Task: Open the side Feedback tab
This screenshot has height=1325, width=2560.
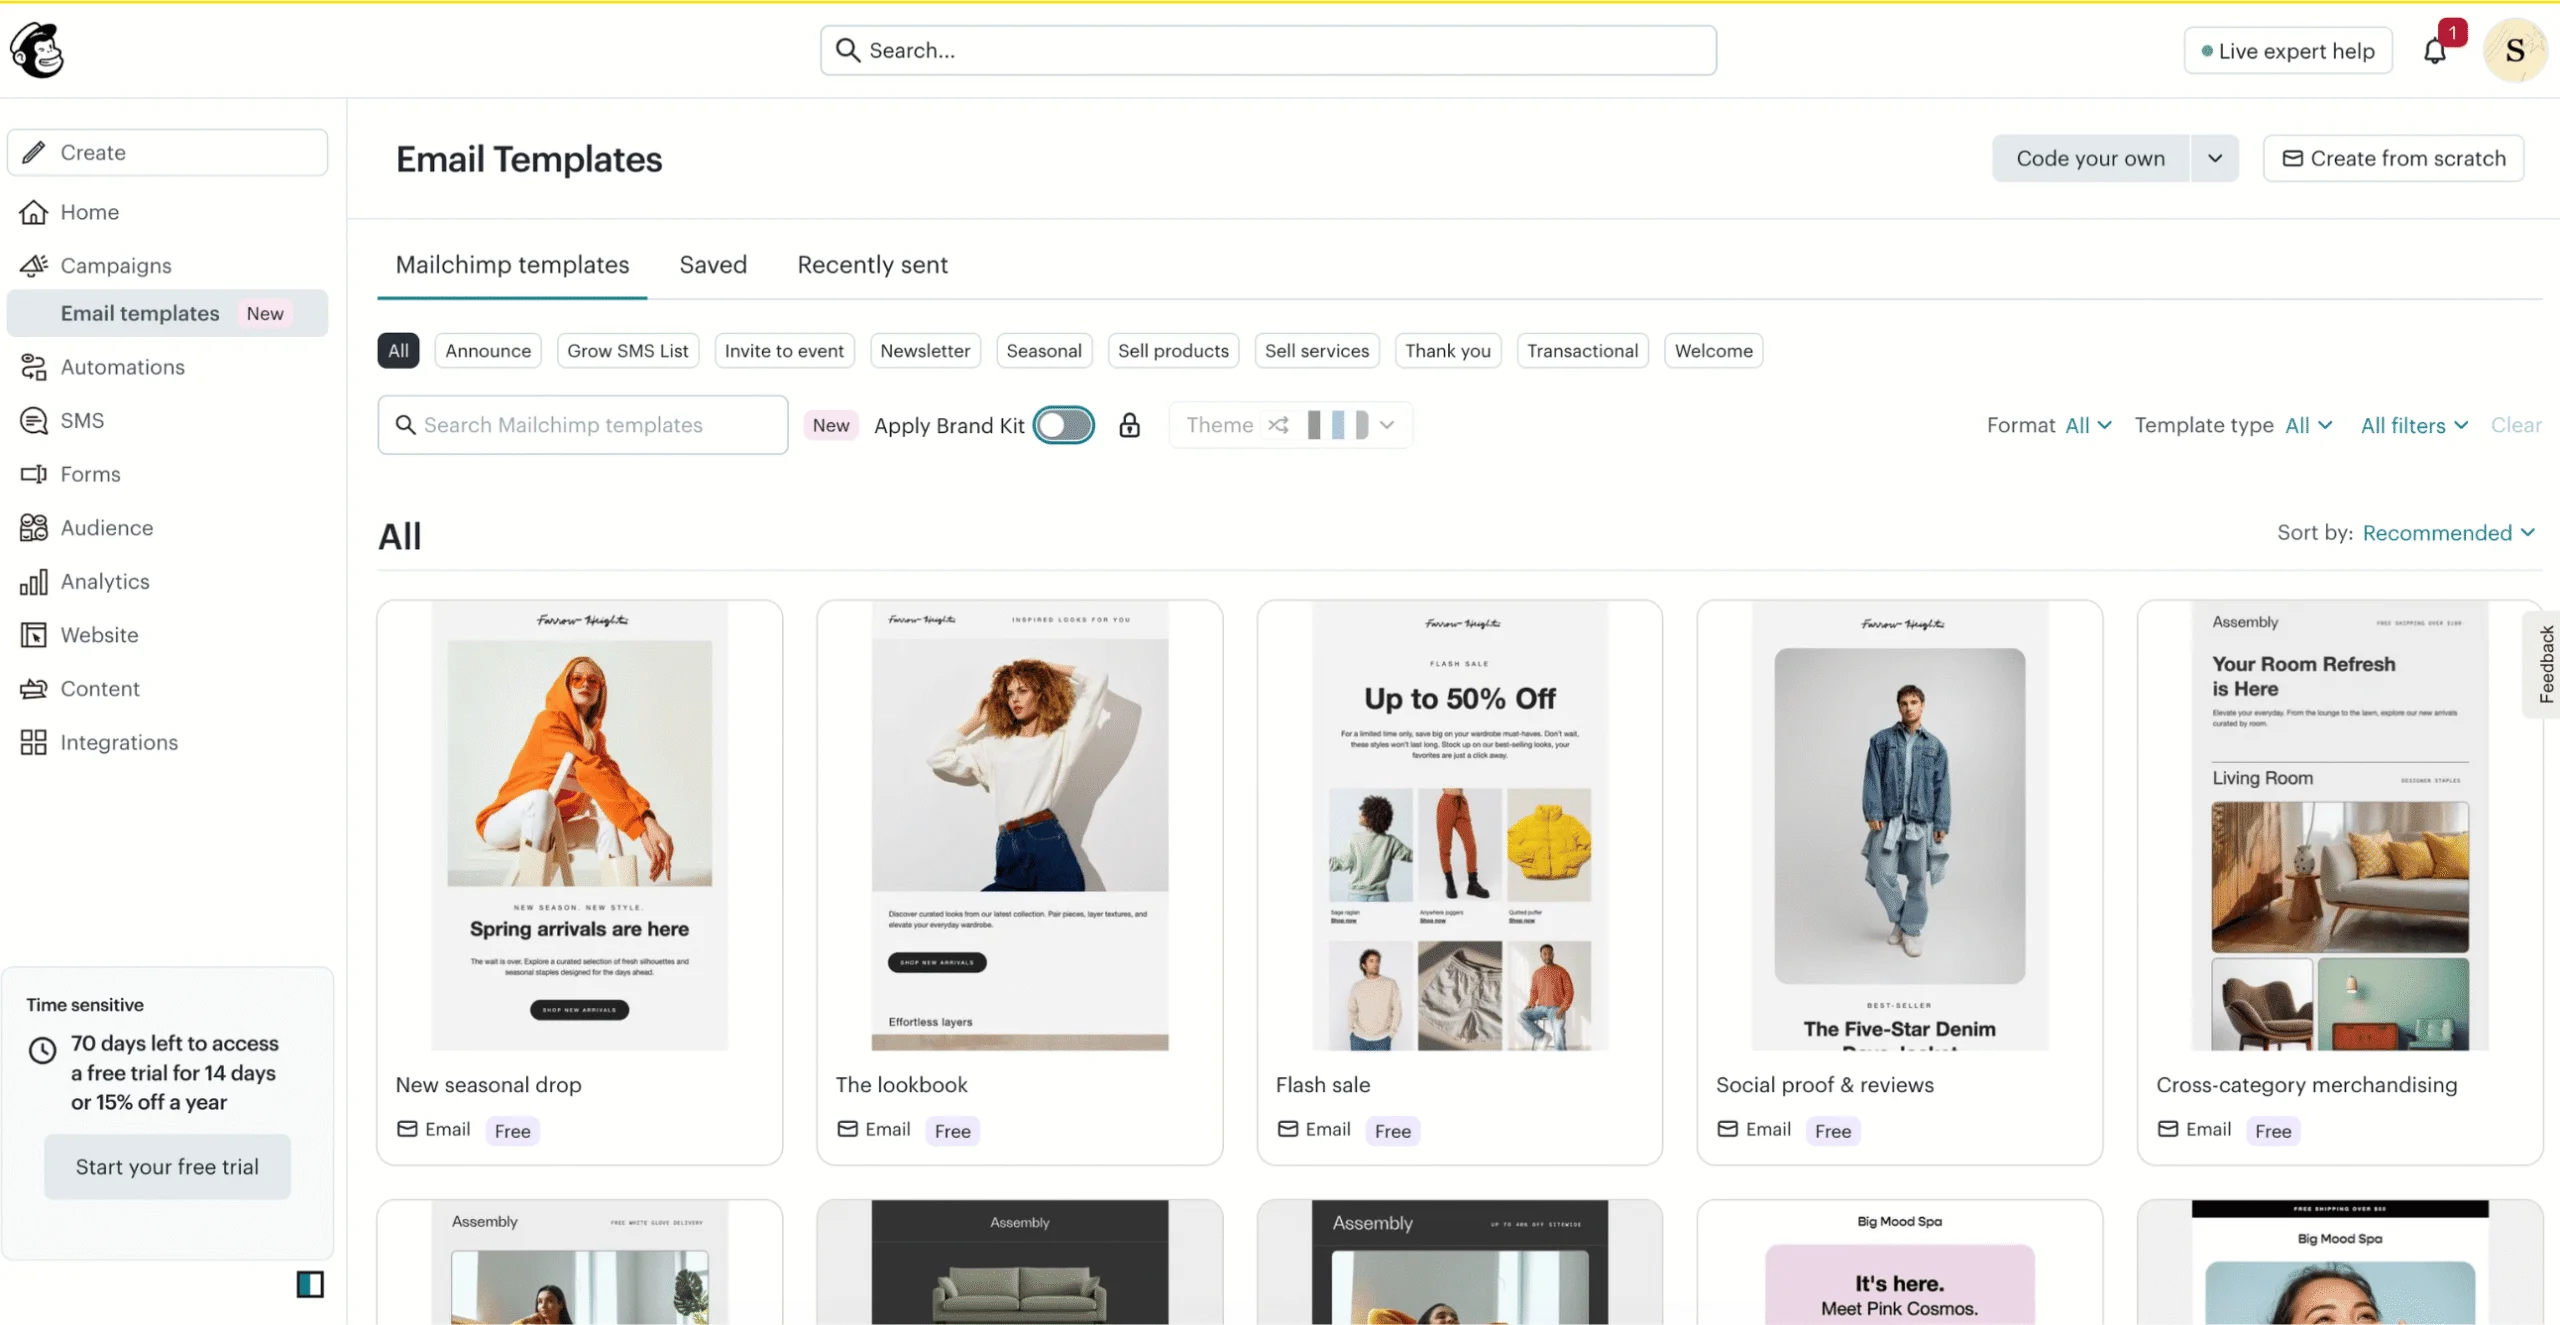Action: 2545,663
